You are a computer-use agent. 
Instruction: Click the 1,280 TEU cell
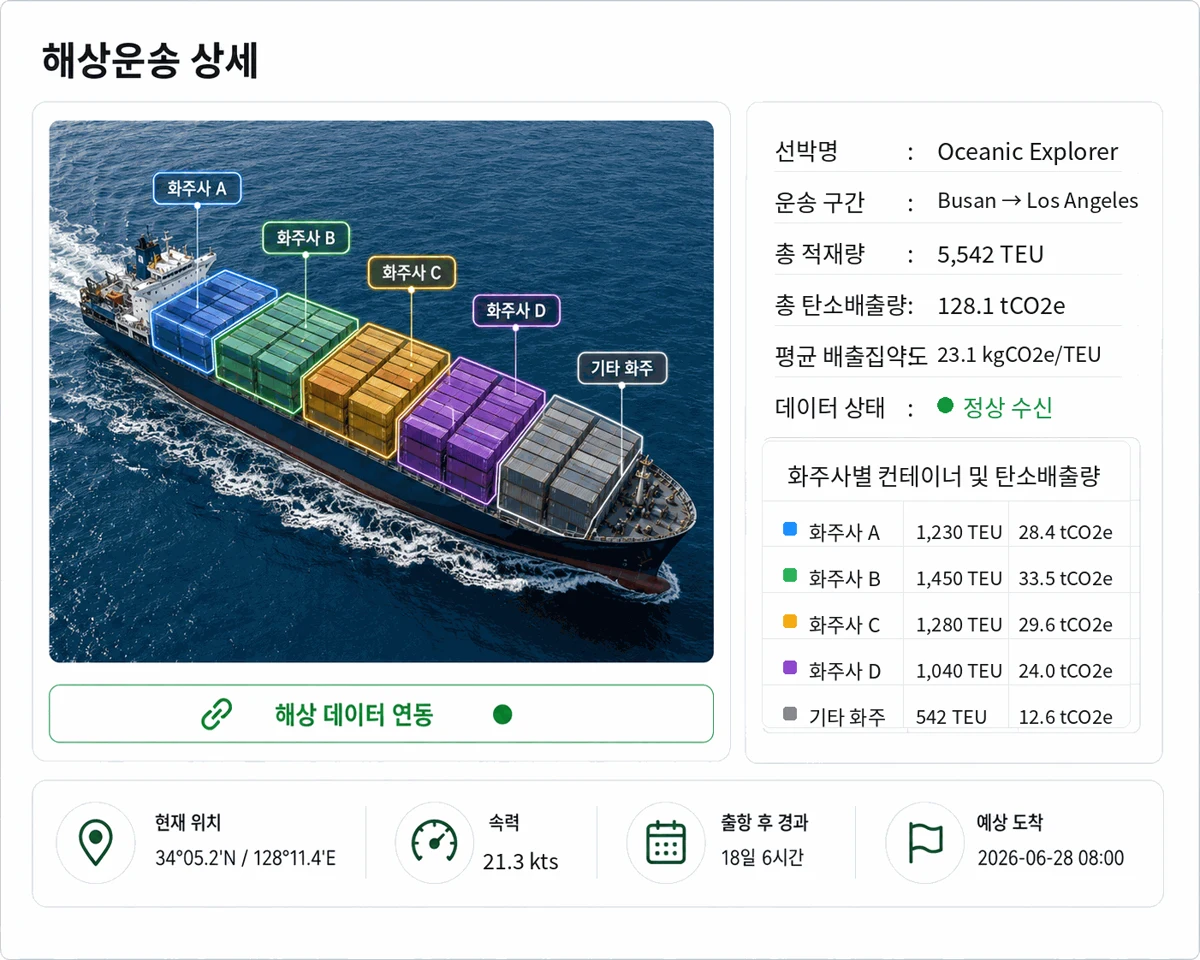point(958,624)
